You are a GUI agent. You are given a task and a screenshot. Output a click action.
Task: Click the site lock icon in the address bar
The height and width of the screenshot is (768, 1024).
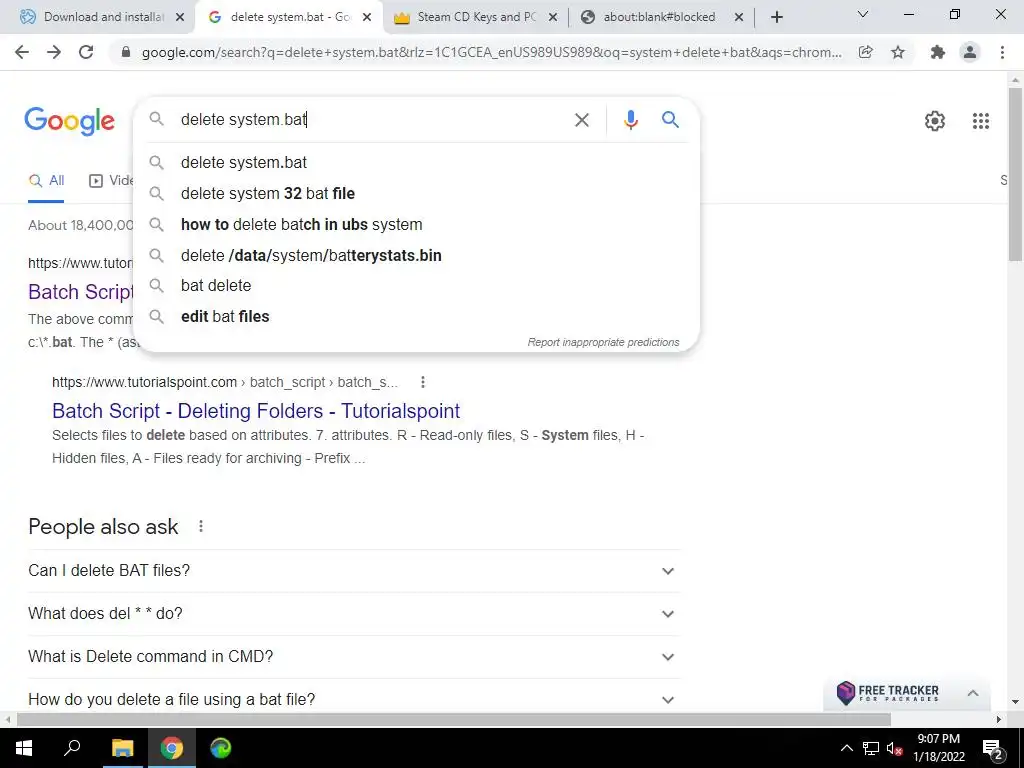tap(125, 52)
